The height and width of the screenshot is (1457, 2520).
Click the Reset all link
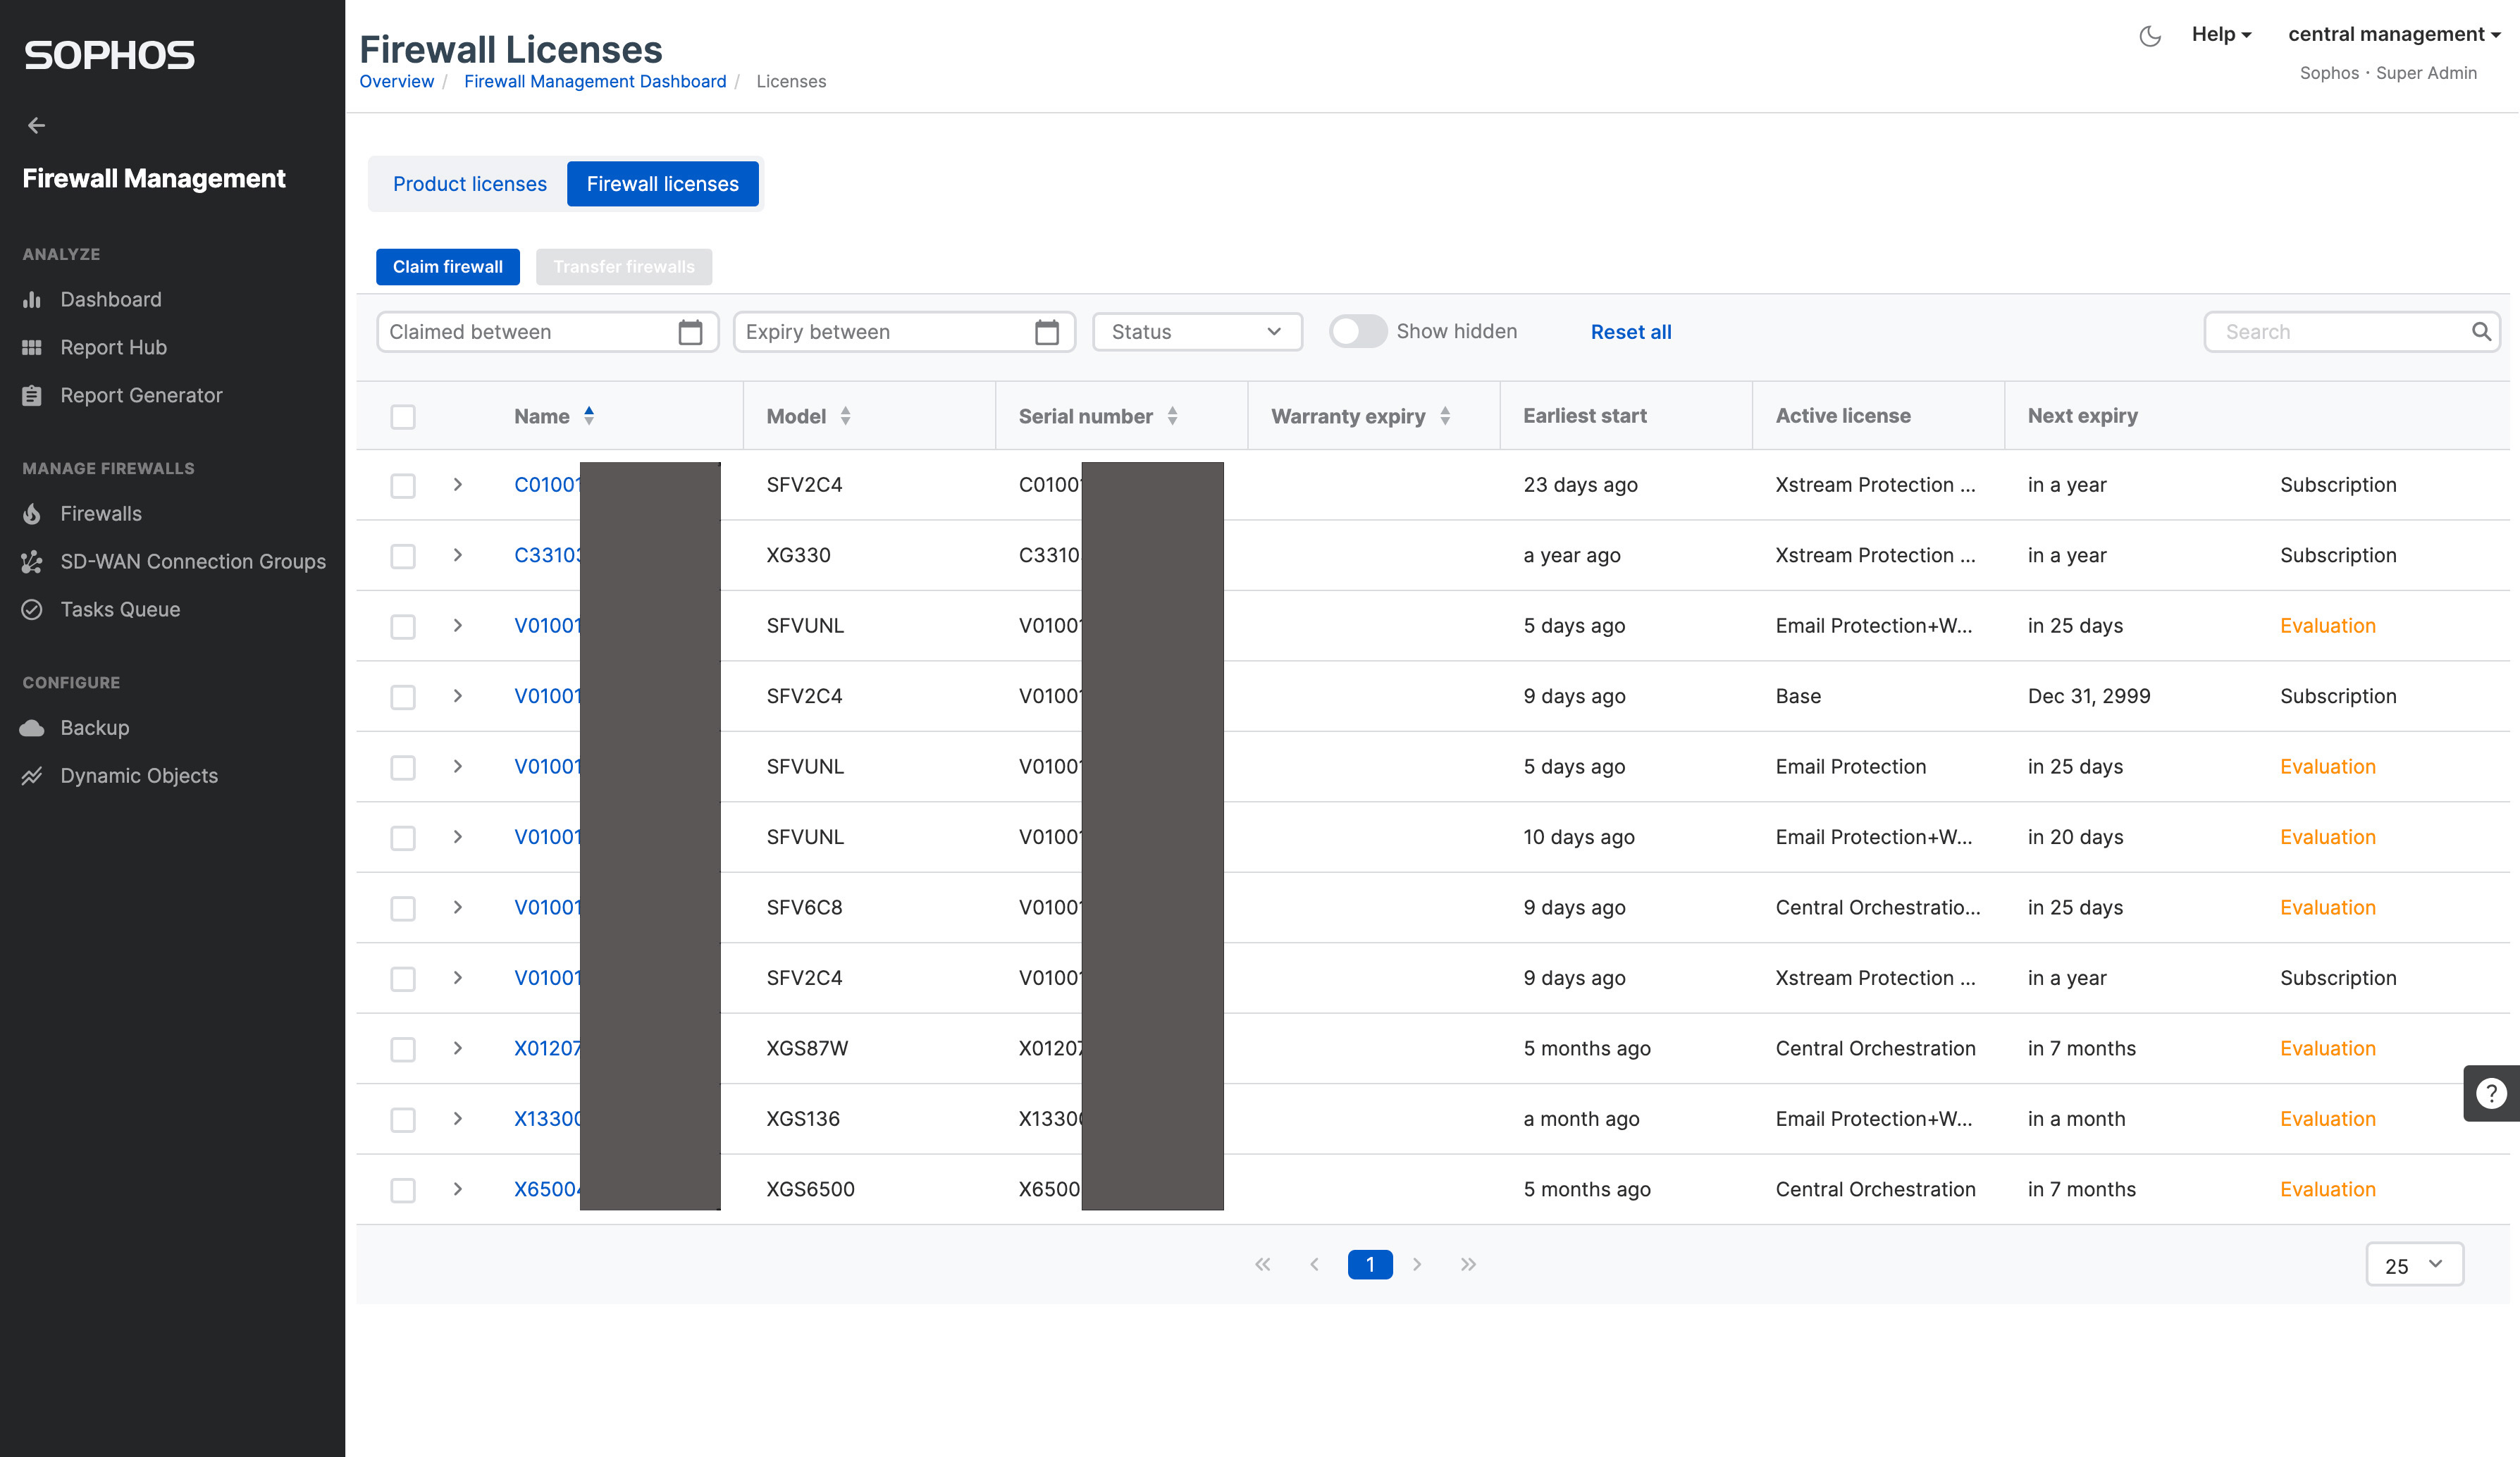pyautogui.click(x=1630, y=332)
